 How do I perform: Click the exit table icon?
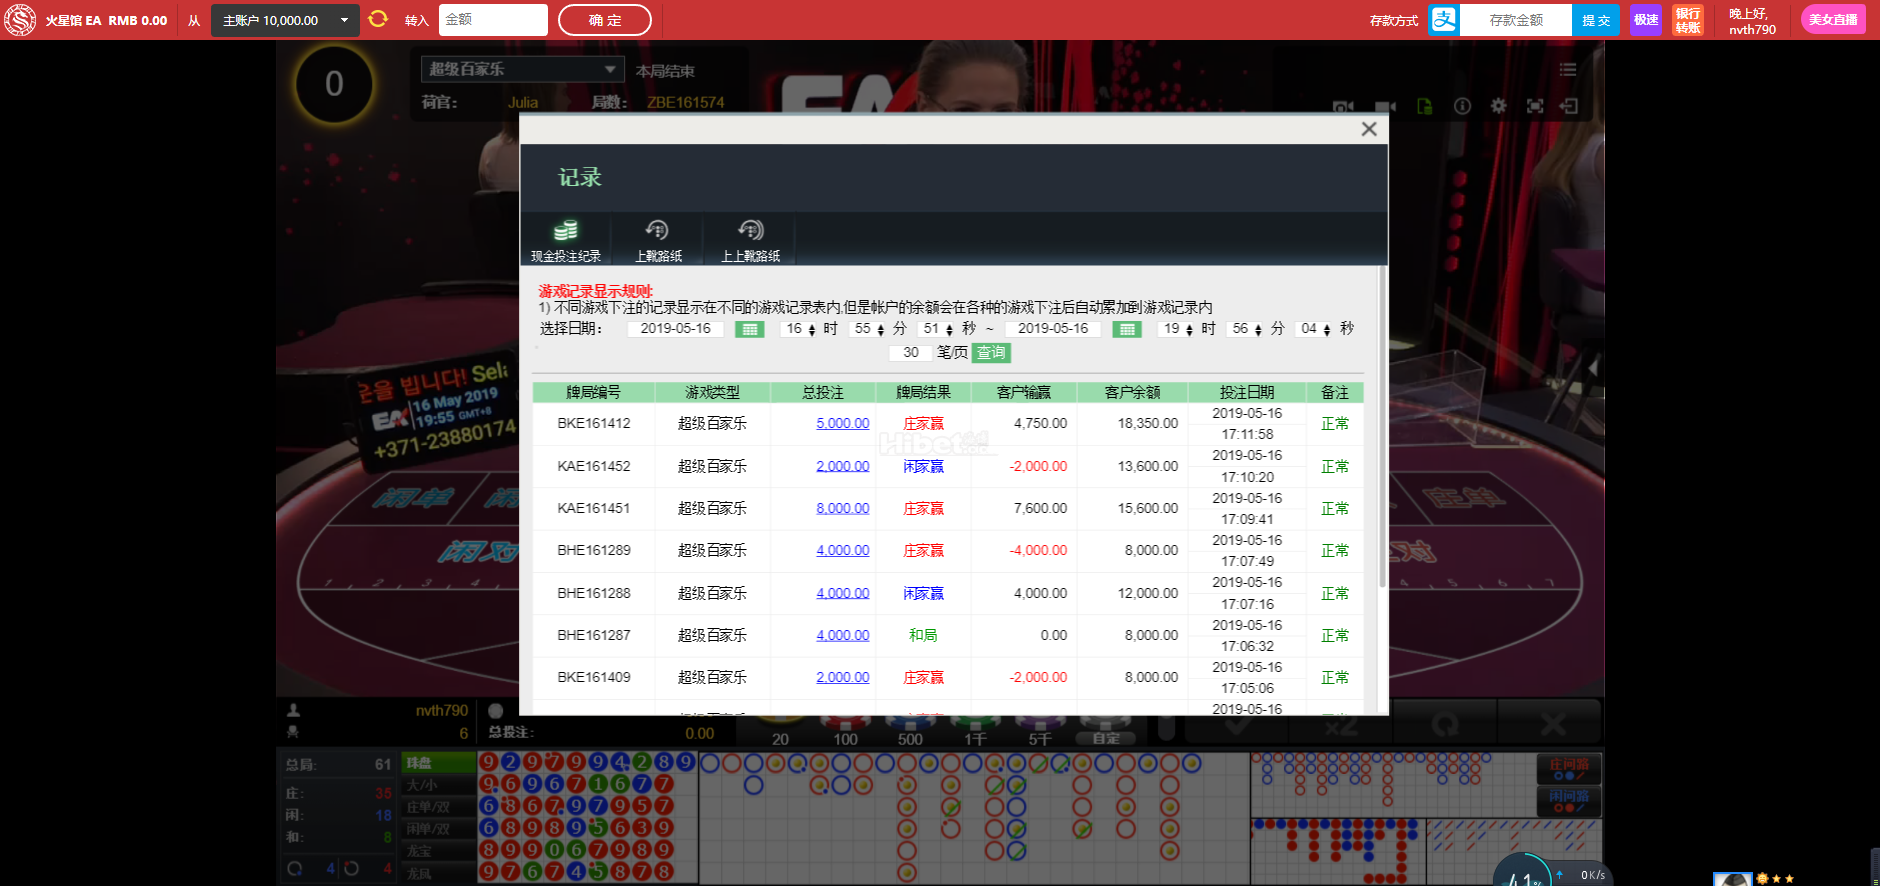pos(1569,106)
